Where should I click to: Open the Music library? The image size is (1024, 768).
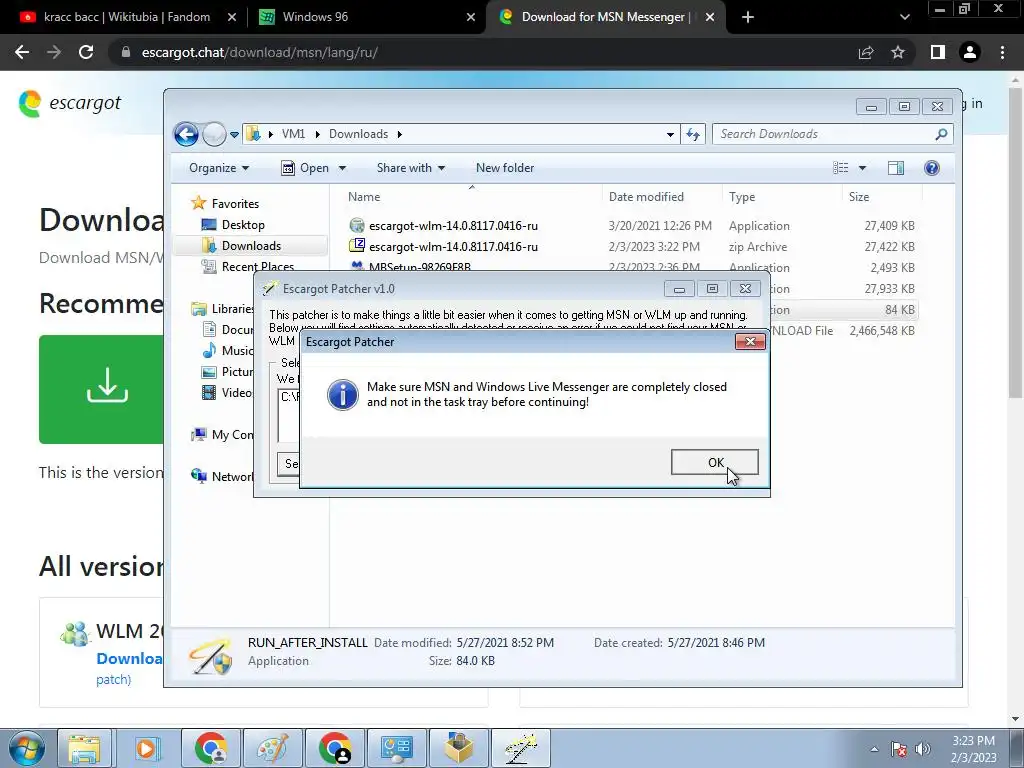coord(227,351)
